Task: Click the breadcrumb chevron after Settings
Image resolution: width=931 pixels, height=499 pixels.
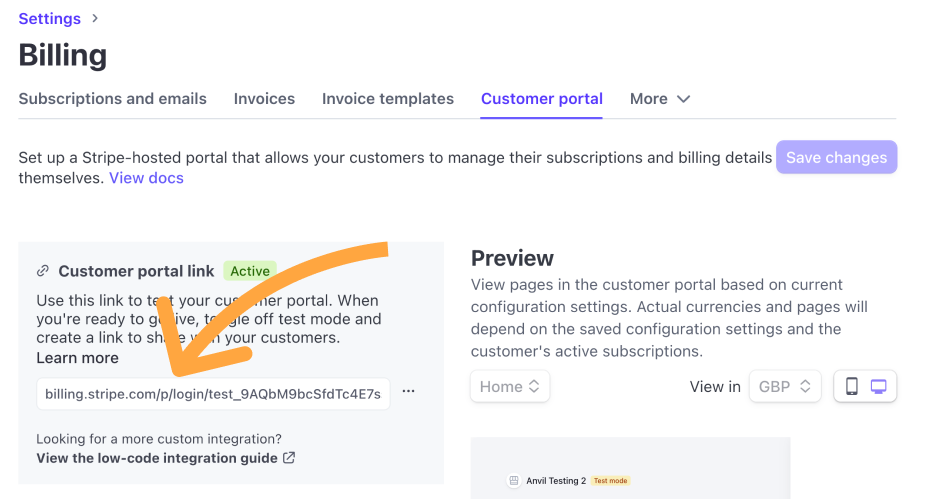Action: pos(96,19)
